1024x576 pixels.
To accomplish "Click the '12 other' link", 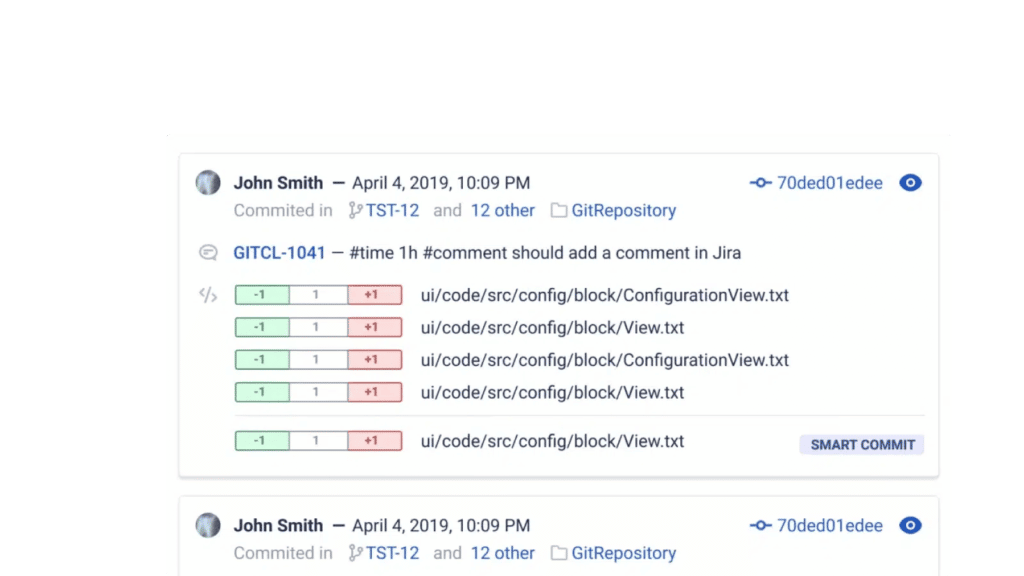I will coord(503,210).
